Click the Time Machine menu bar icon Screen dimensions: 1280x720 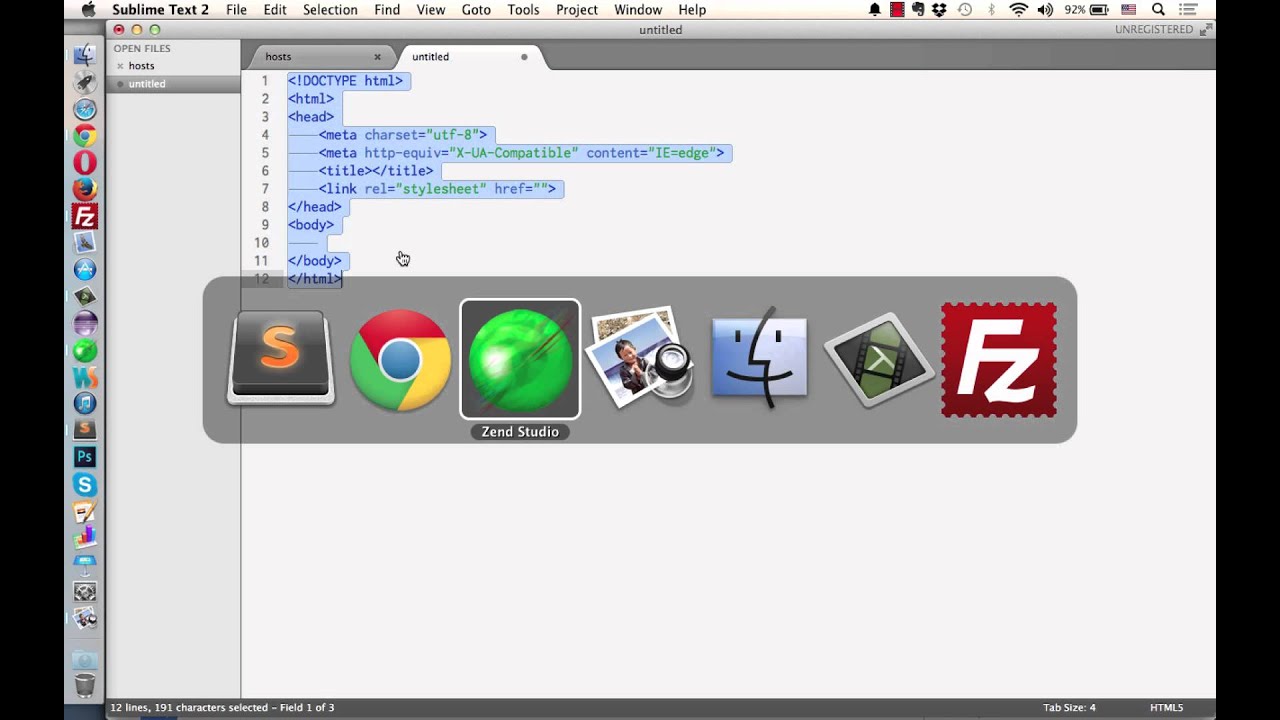[965, 9]
